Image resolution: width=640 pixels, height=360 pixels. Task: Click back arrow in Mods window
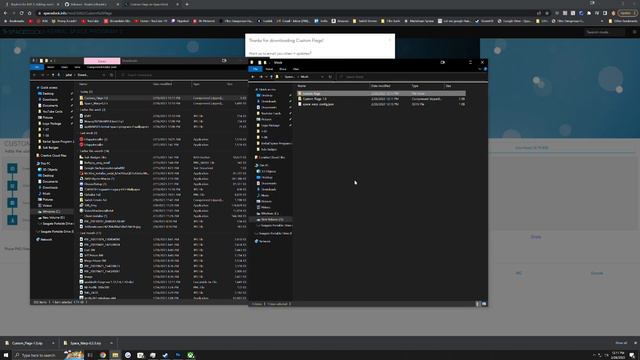pos(253,77)
